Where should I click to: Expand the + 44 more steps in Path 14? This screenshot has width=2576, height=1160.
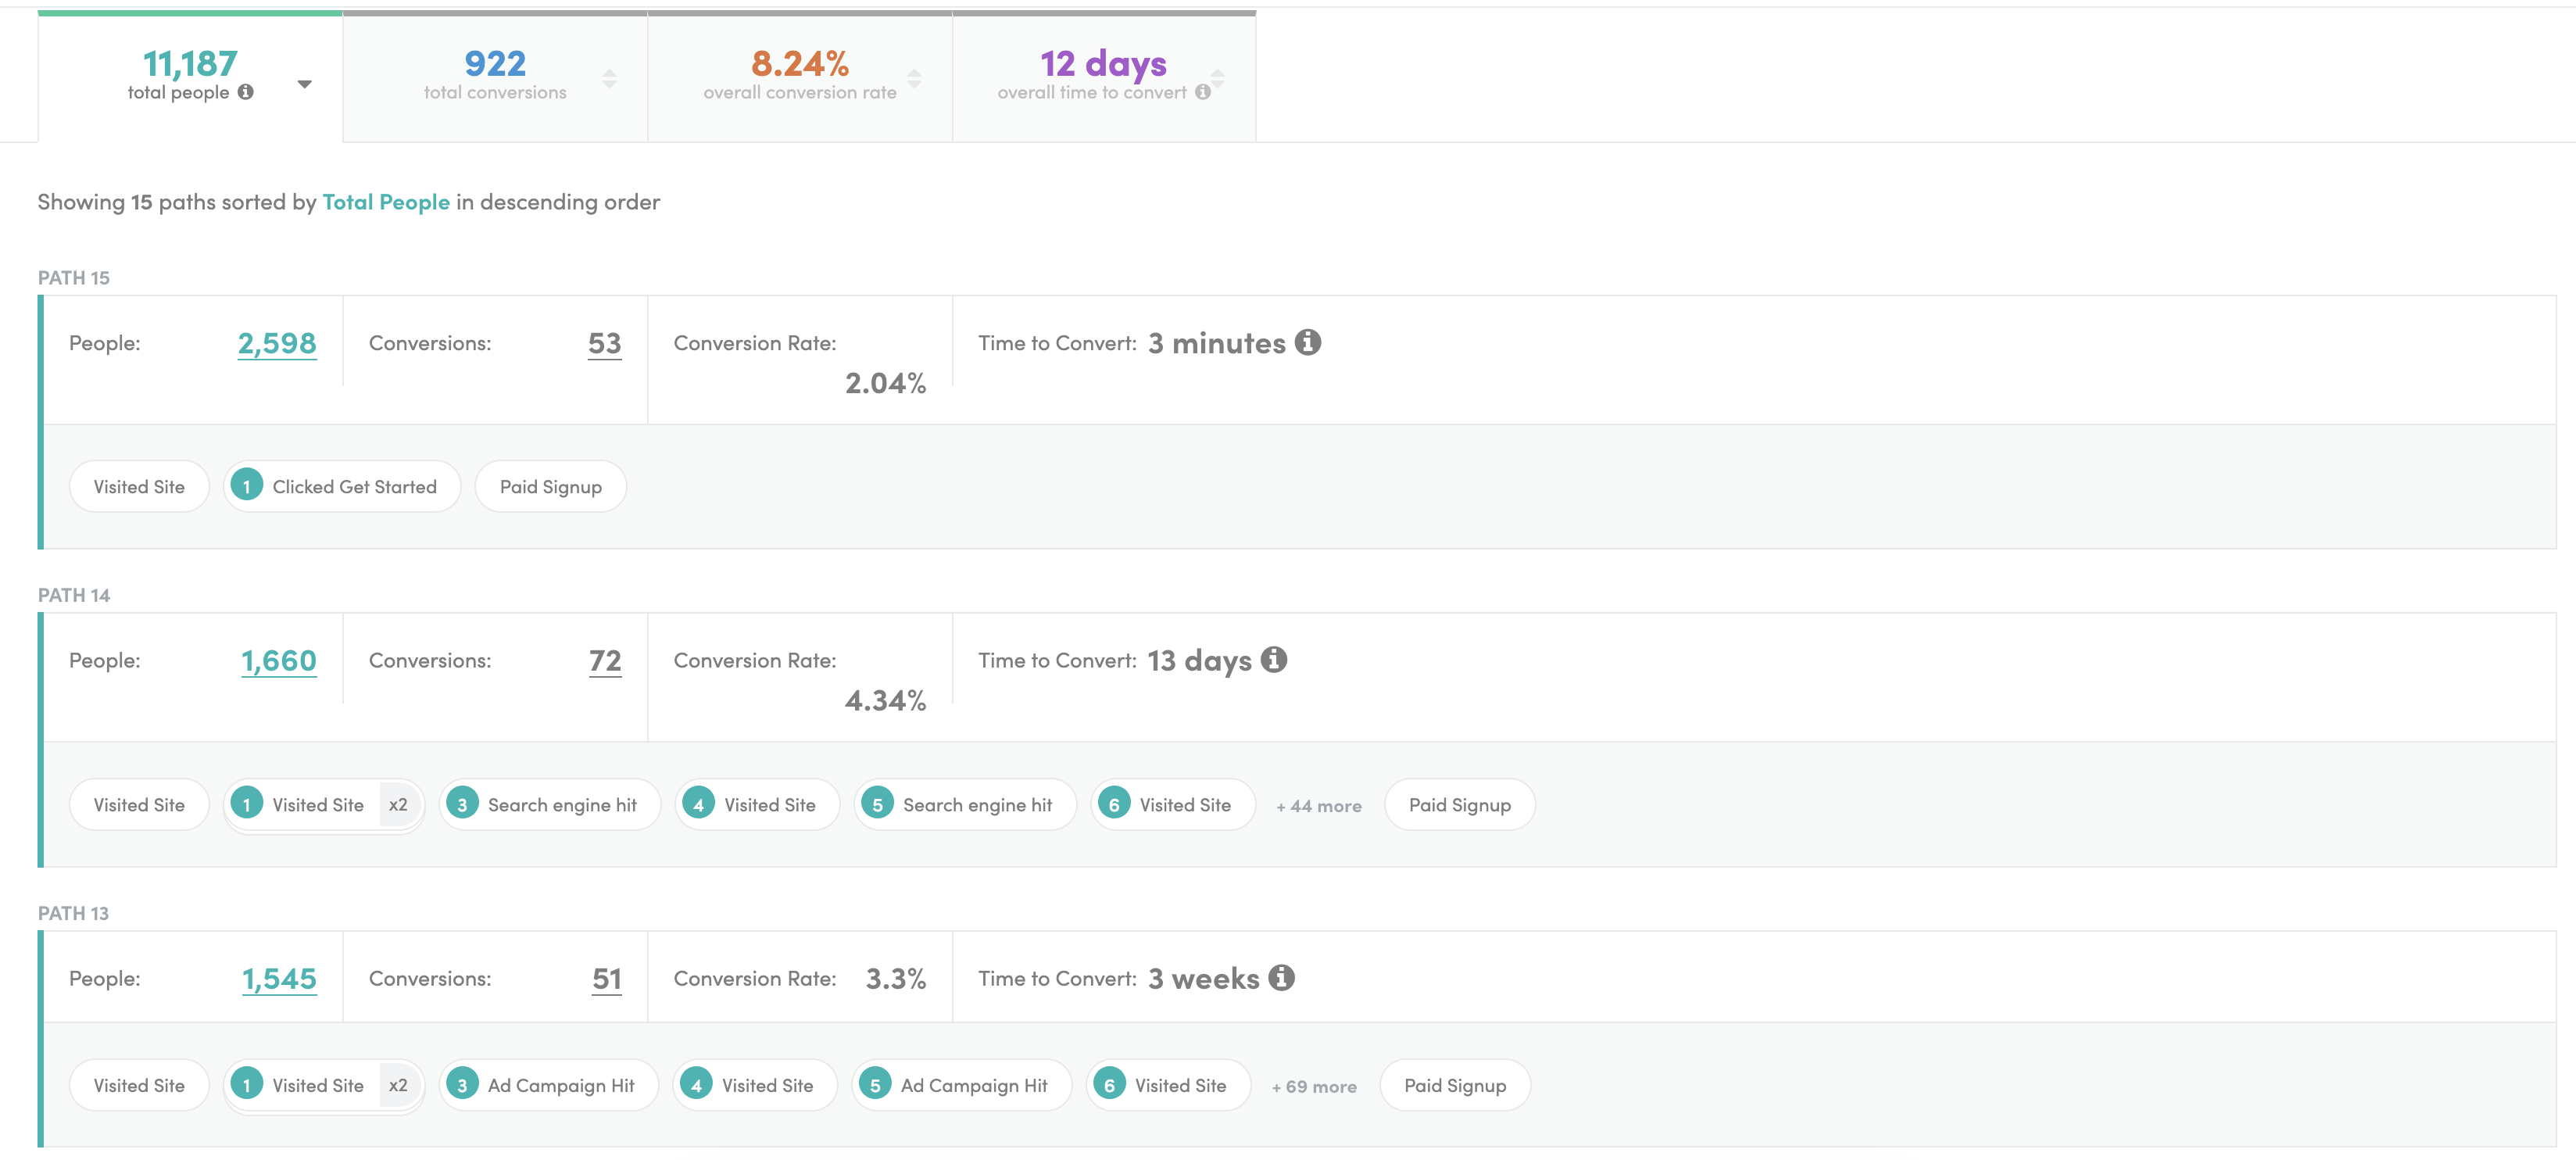tap(1318, 806)
